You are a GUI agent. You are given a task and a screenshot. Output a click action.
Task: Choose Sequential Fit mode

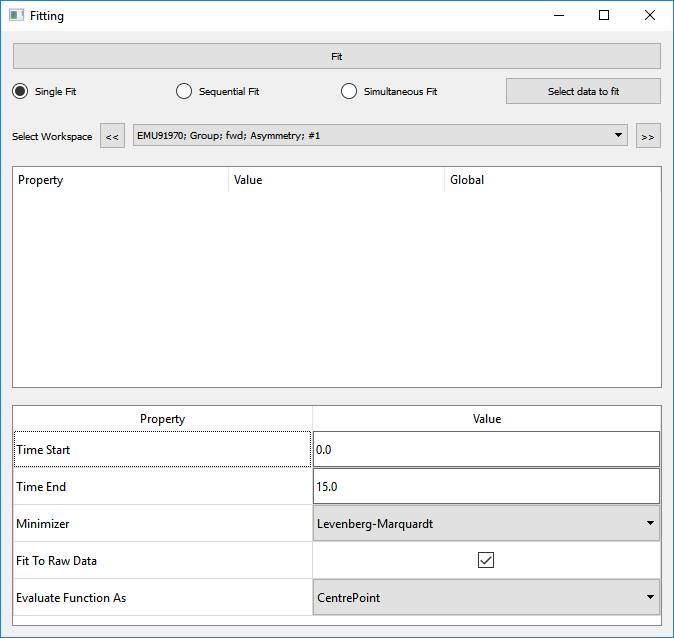[x=184, y=91]
